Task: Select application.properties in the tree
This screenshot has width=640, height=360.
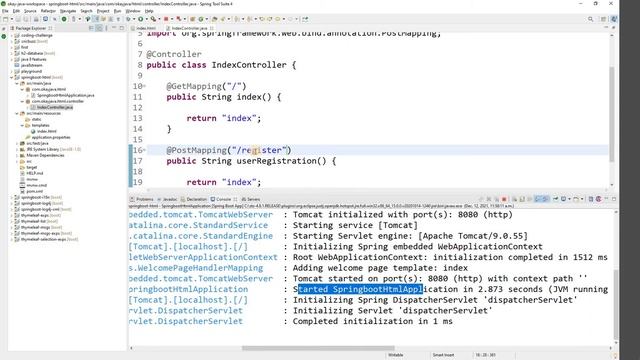Action: 51,137
